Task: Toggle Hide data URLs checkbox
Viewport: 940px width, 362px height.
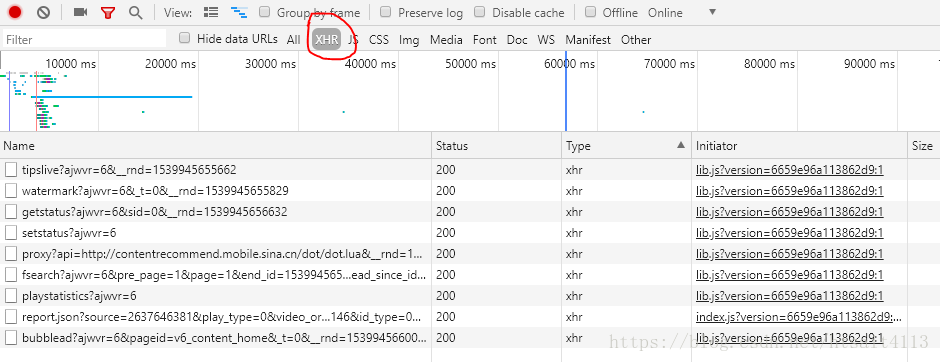Action: tap(185, 38)
